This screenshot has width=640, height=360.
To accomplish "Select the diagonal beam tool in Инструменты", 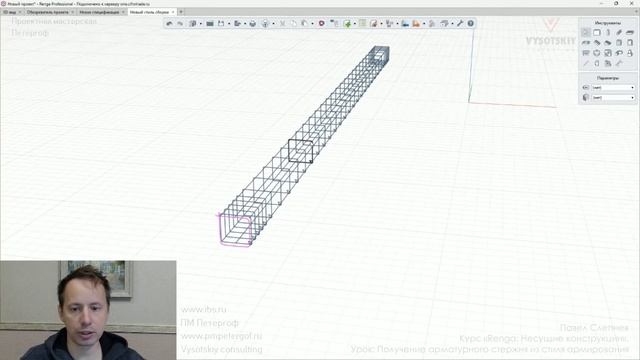I will point(619,33).
